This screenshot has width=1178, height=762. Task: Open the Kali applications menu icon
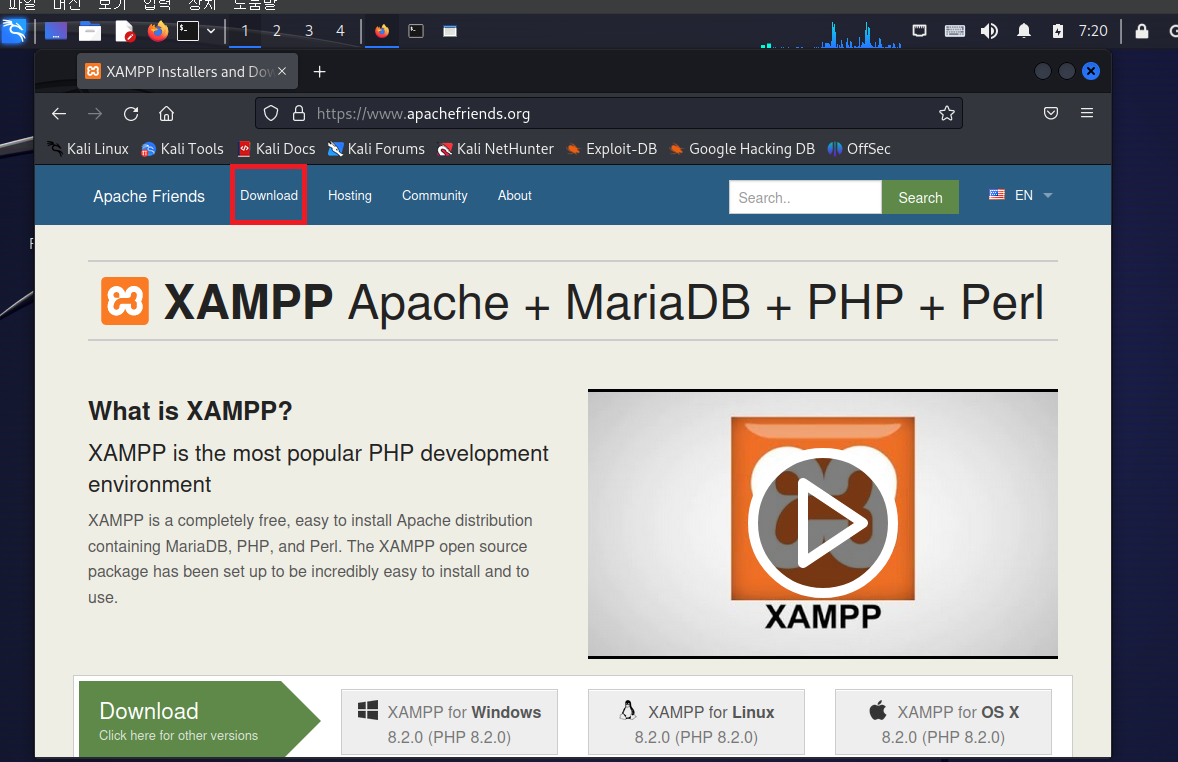(14, 31)
